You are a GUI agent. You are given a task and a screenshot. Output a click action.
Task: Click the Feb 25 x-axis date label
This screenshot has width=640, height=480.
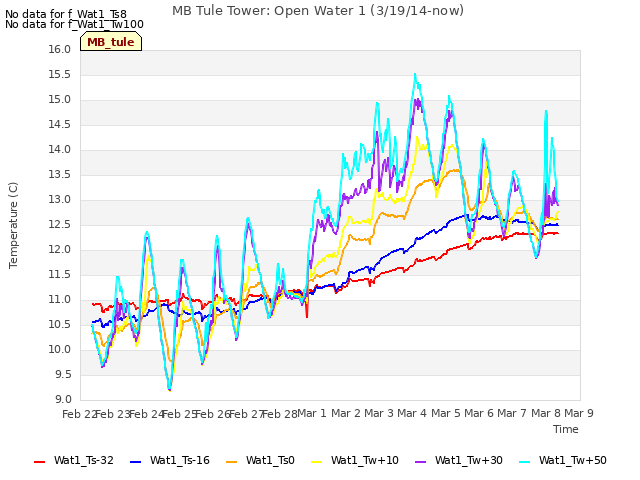click(179, 414)
